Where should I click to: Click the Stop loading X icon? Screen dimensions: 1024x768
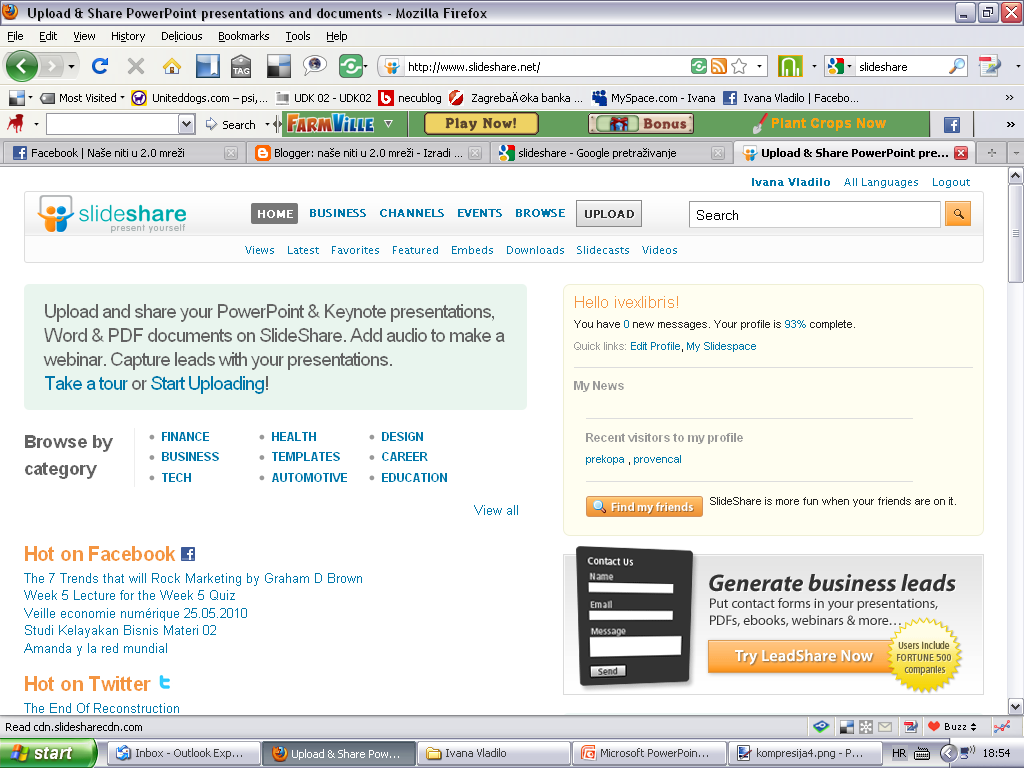(x=136, y=66)
